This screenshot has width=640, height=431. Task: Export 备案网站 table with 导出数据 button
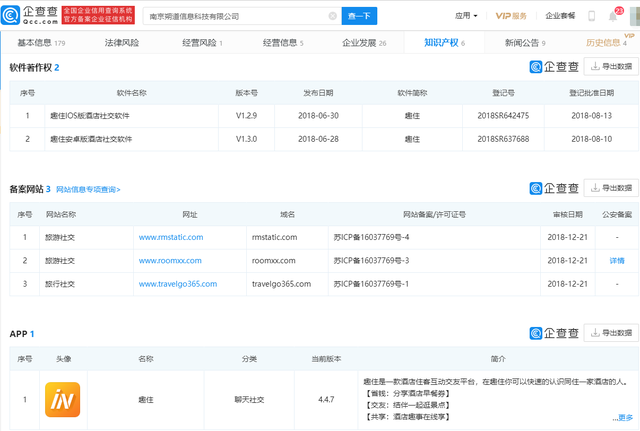click(x=611, y=188)
